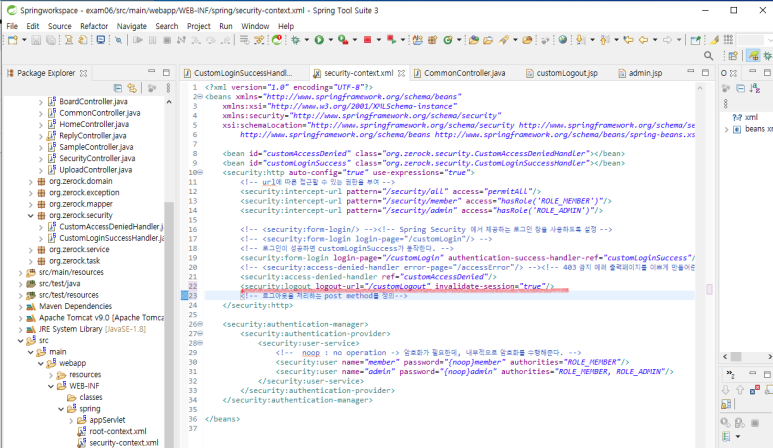Open dropdown arrow next to Run button
Viewport: 773px width, 448px height.
[x=330, y=40]
